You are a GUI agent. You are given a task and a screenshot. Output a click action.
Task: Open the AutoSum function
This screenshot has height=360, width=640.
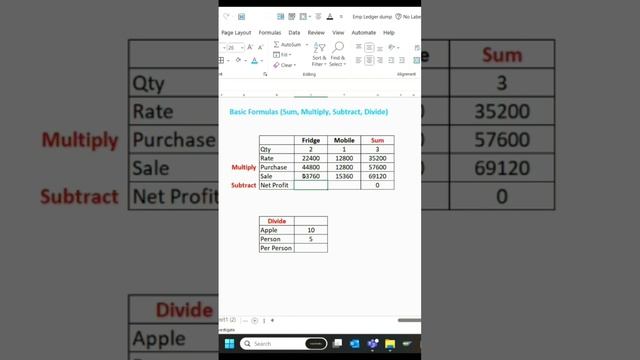(x=287, y=44)
